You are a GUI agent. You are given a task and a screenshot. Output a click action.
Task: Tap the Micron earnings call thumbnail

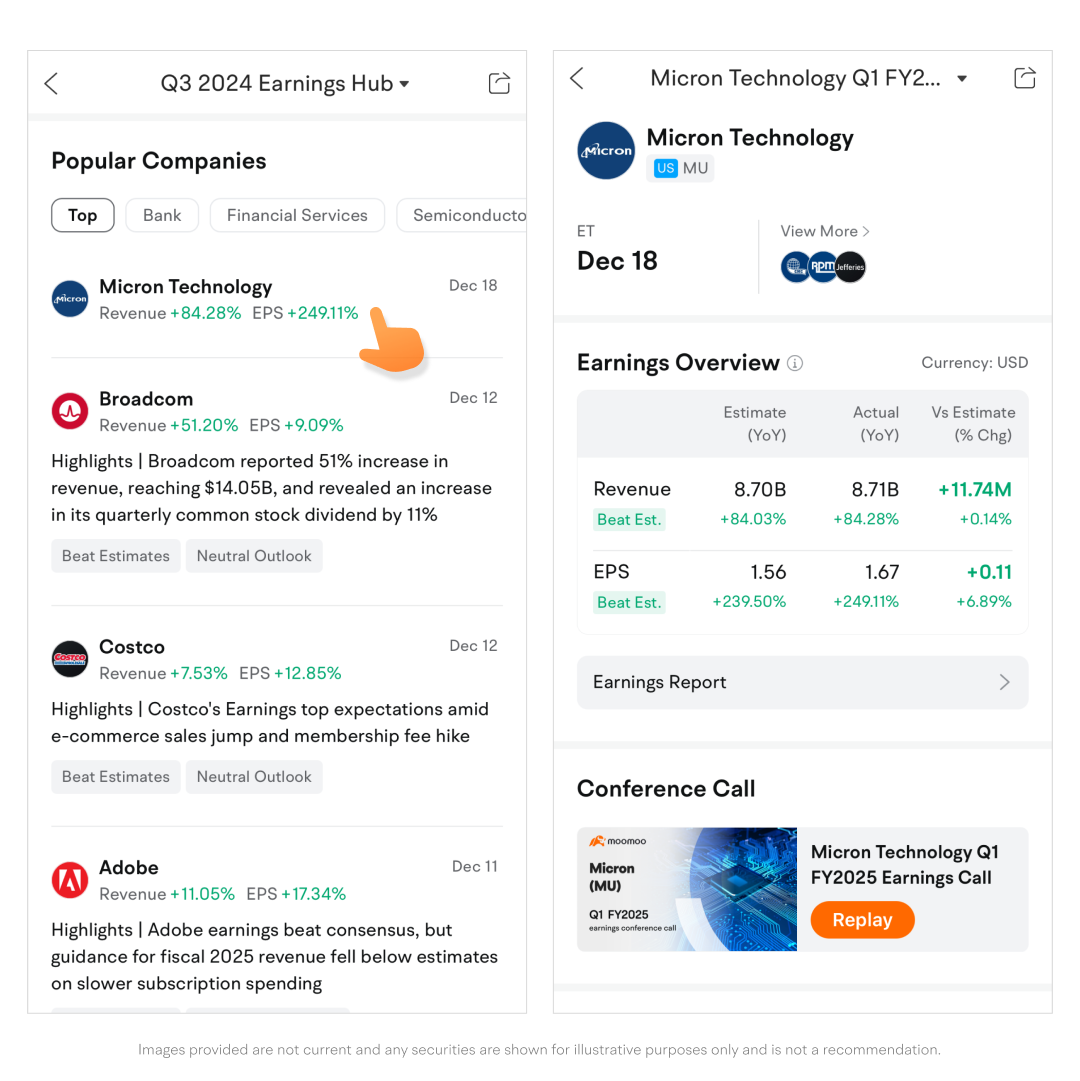[x=687, y=889]
